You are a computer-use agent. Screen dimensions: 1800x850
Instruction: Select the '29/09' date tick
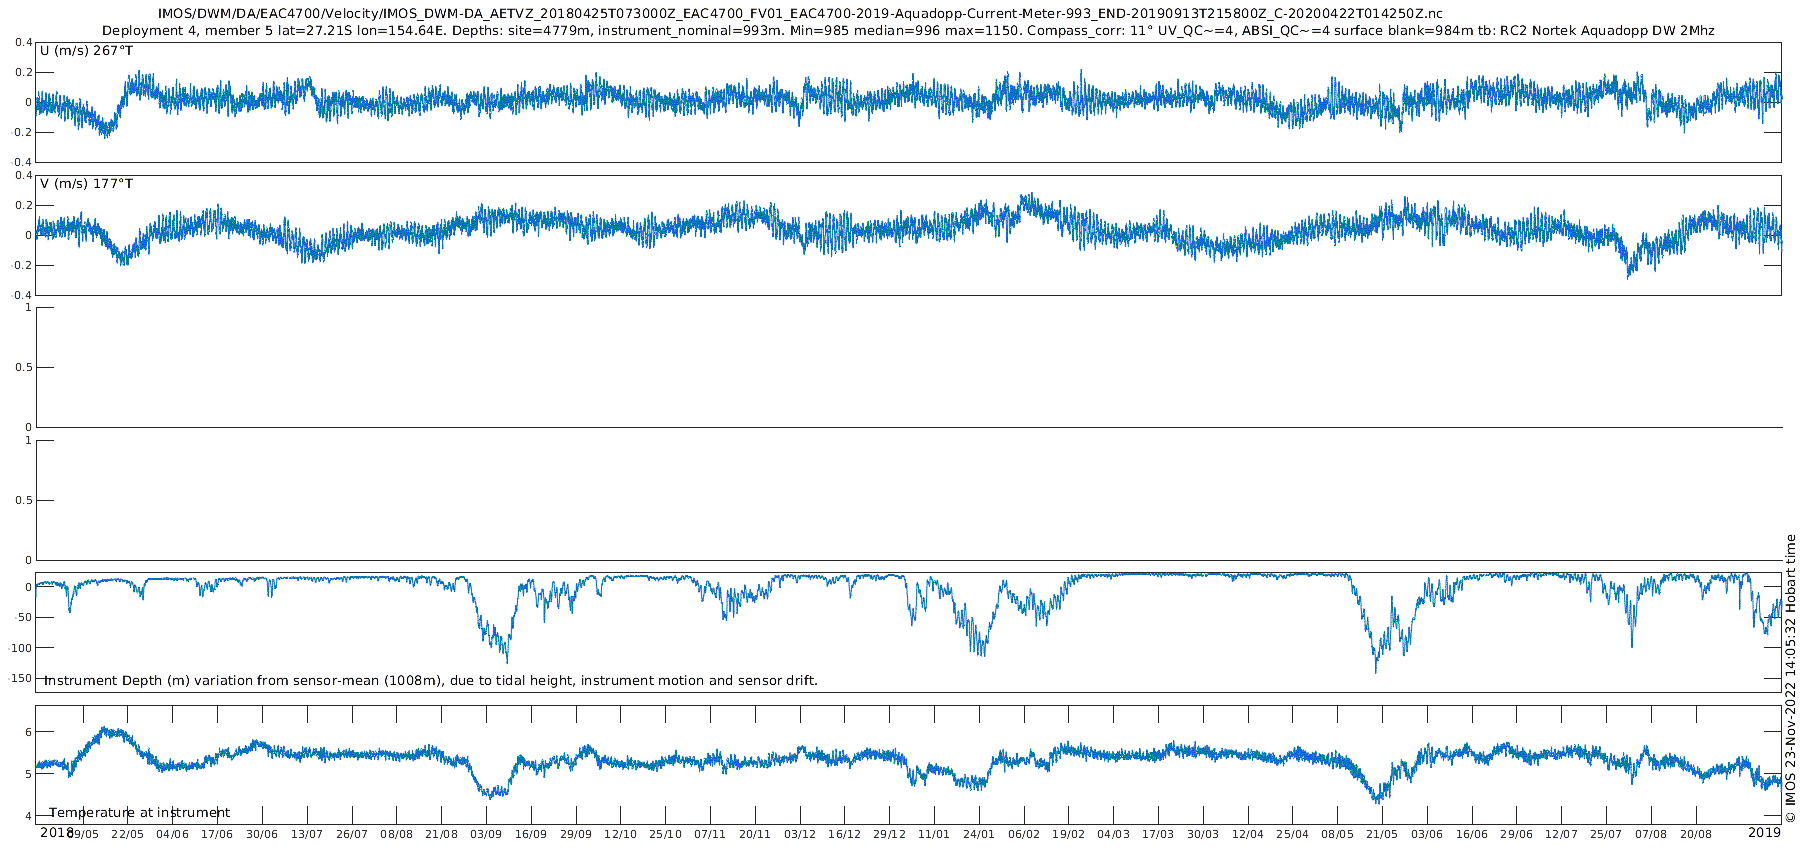[576, 834]
